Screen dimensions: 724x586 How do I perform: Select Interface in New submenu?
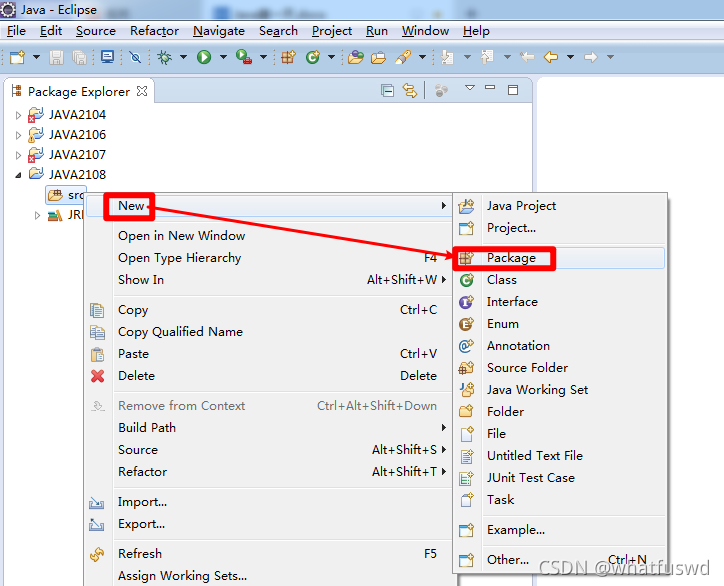(560, 302)
